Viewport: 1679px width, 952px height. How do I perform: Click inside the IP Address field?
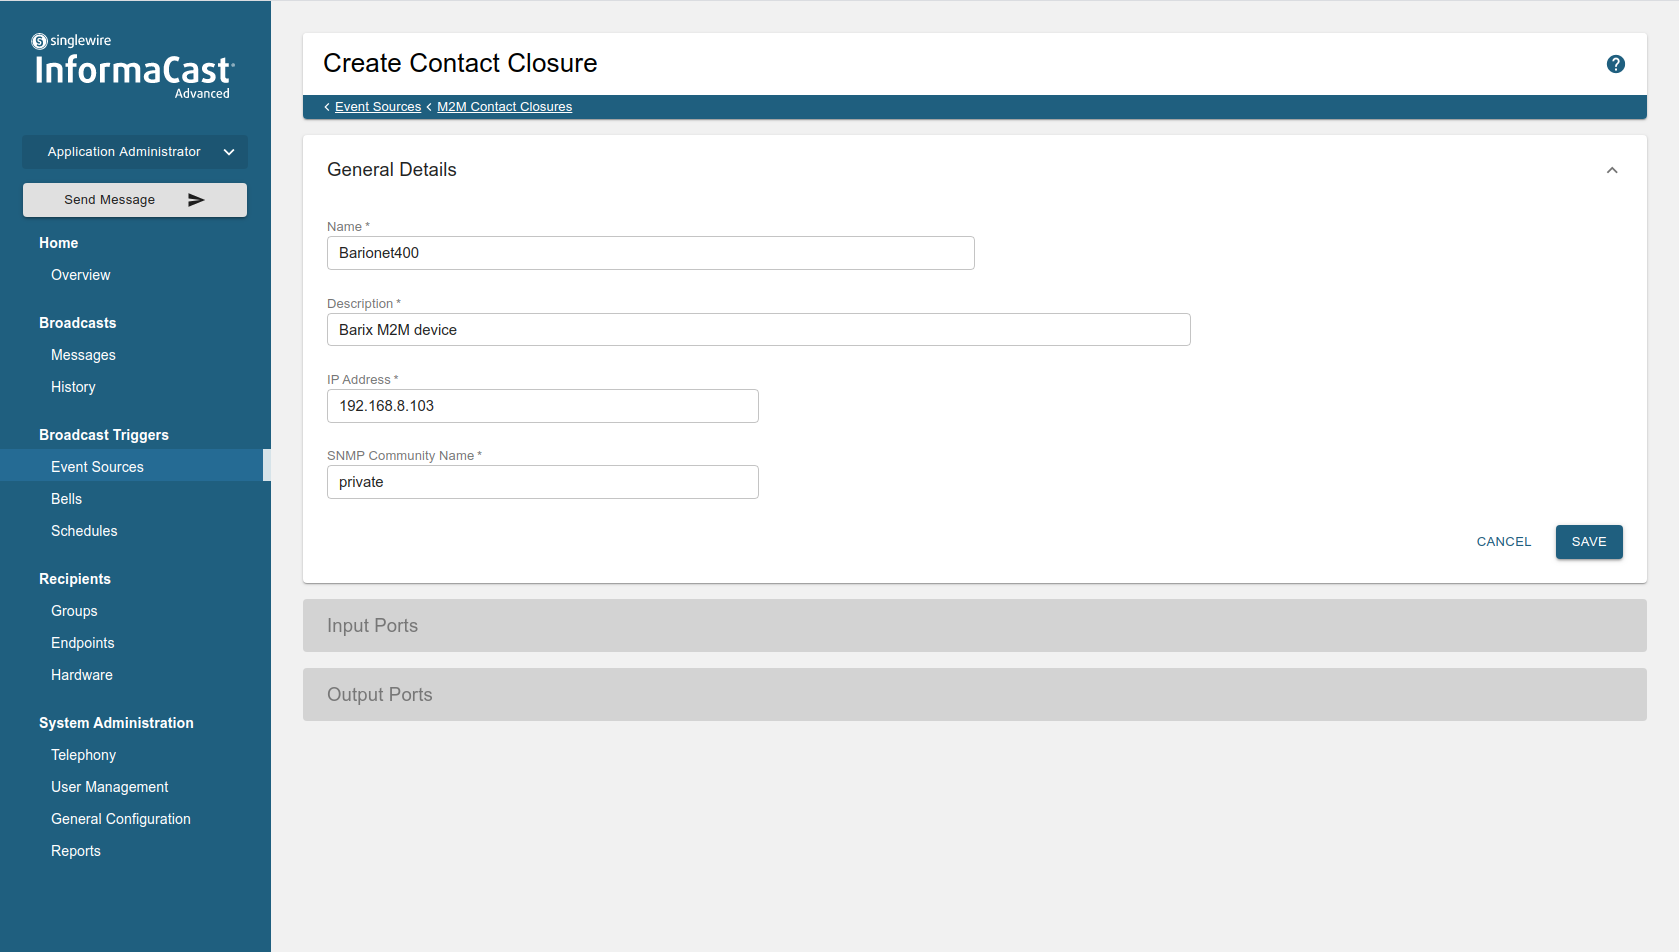coord(542,406)
